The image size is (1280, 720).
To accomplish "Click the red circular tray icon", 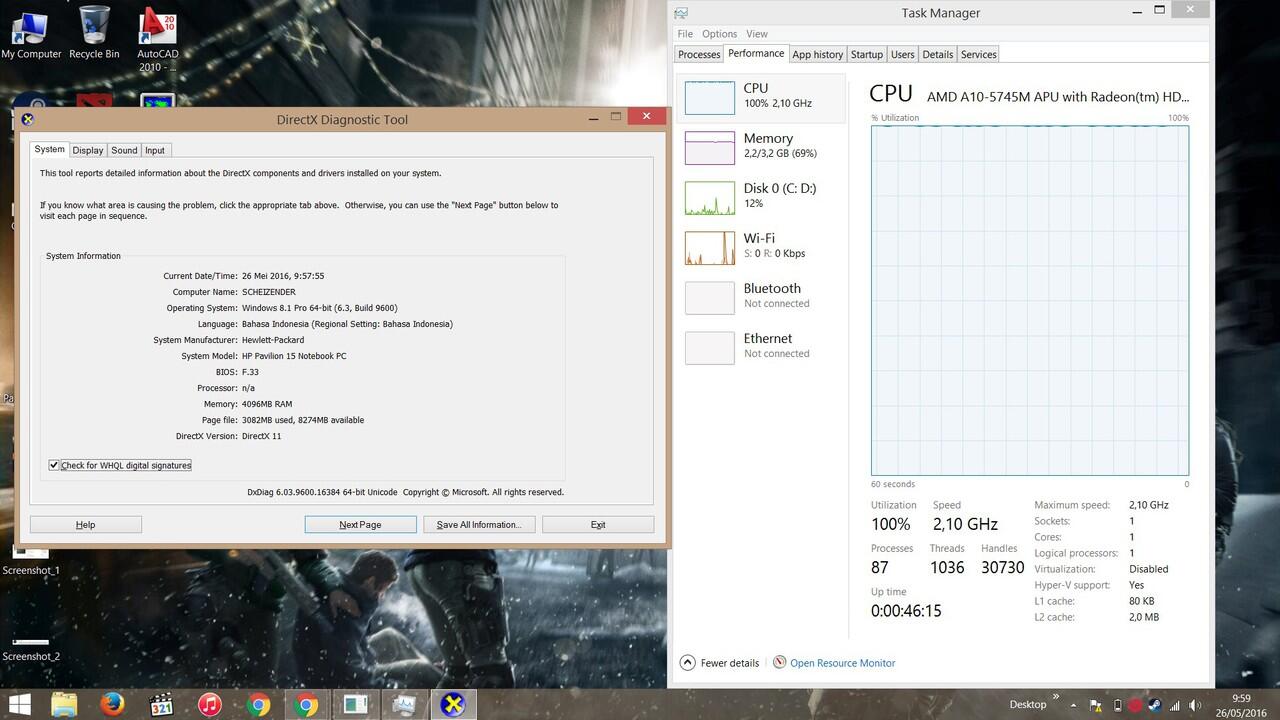I will (1135, 705).
